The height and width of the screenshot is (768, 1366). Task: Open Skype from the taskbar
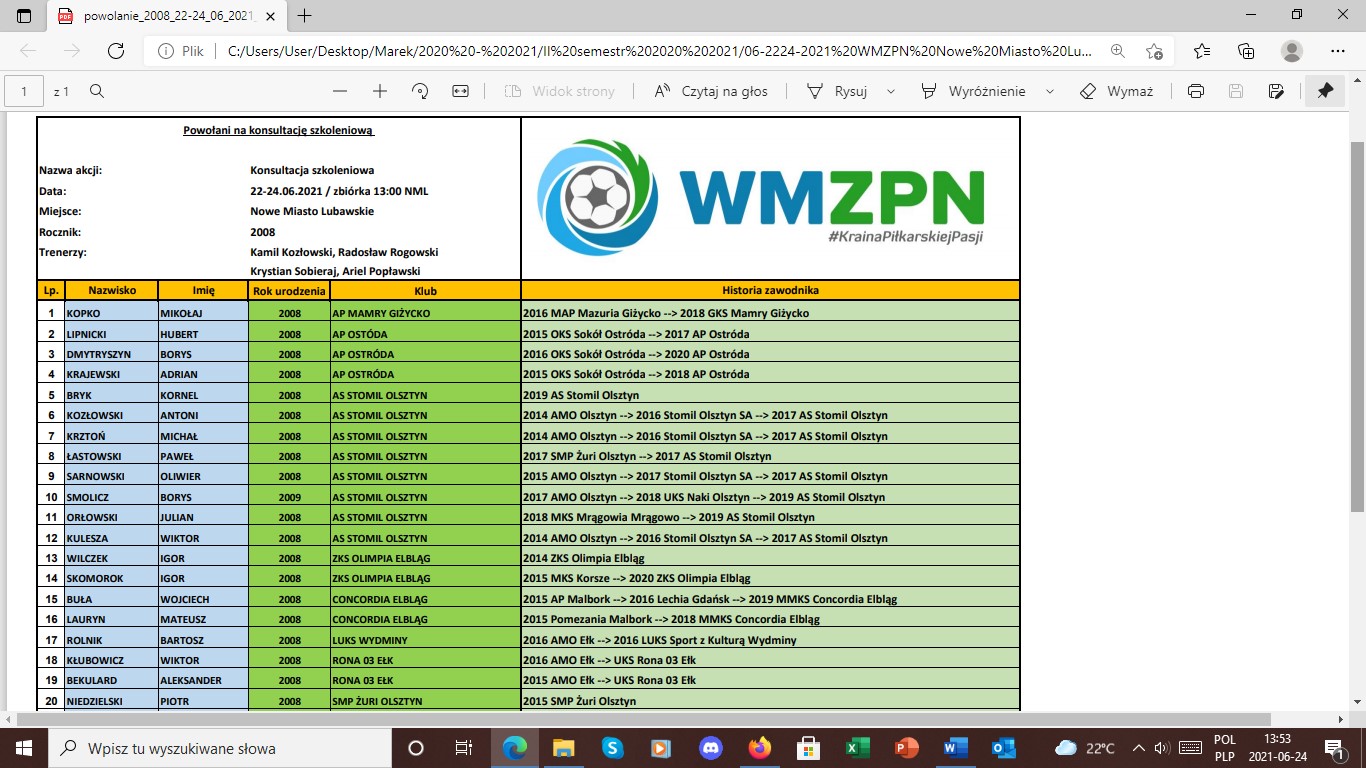click(x=612, y=747)
